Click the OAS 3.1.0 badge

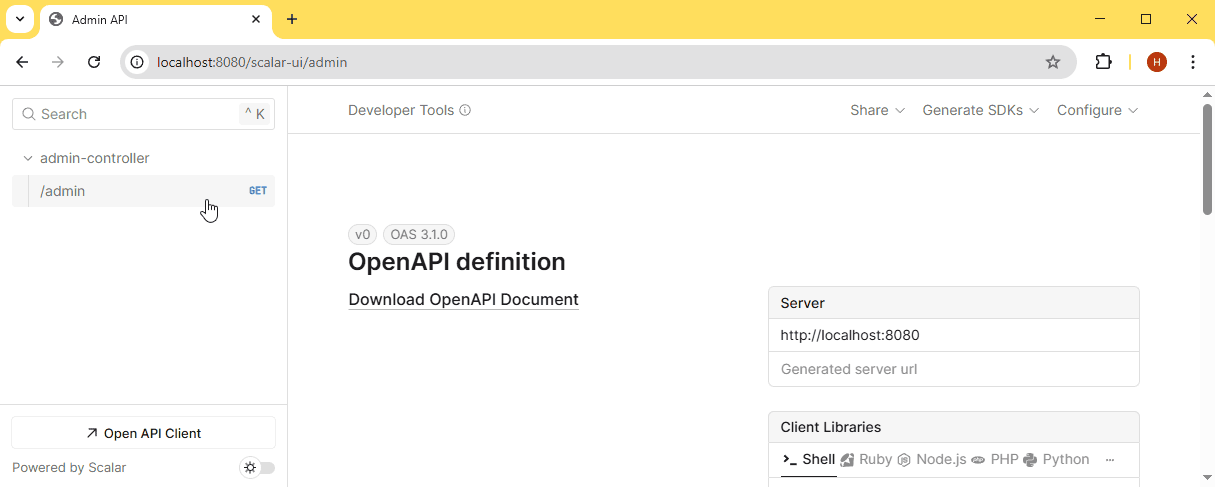click(418, 235)
